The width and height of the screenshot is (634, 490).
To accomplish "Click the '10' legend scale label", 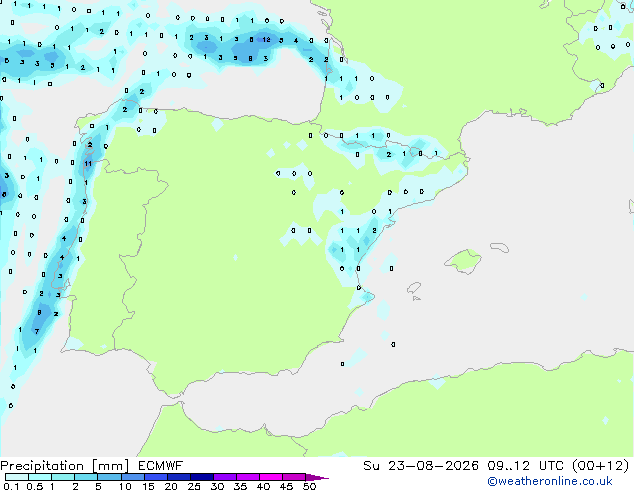I will click(125, 486).
